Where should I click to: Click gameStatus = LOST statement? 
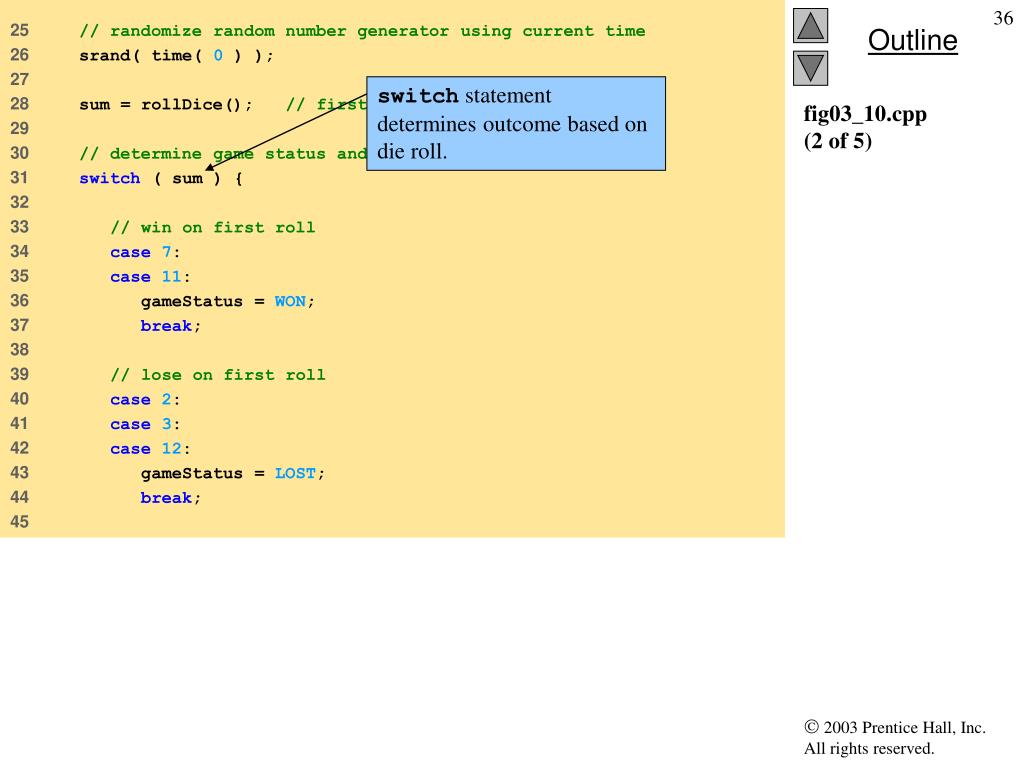coord(233,473)
